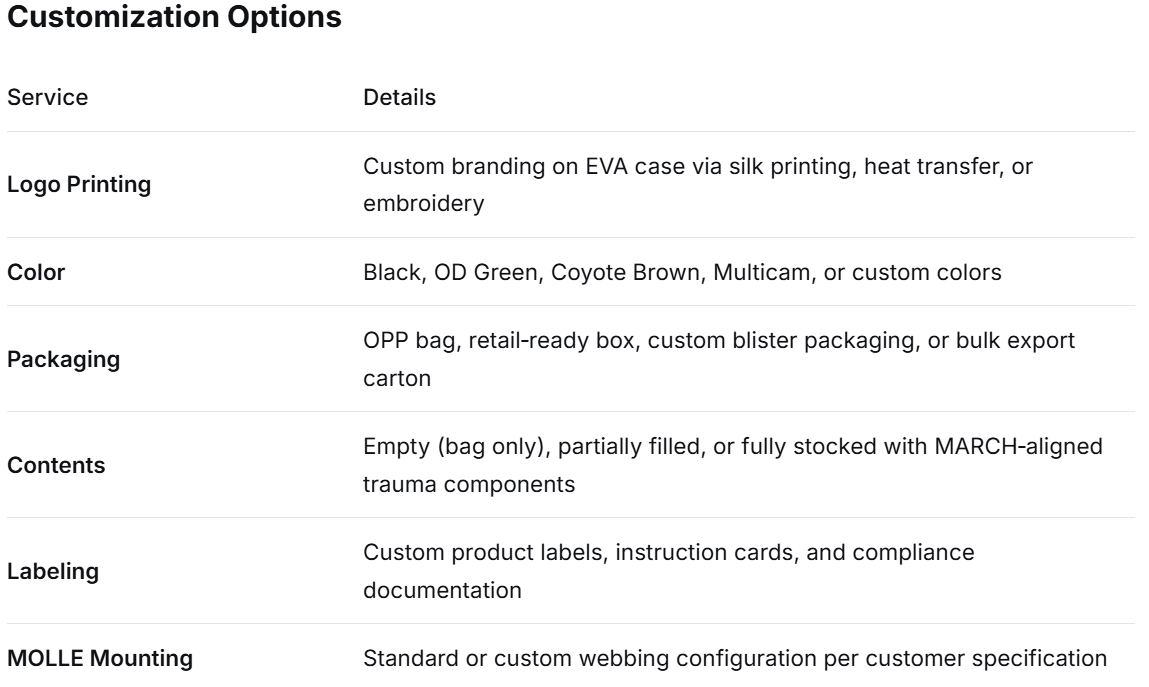This screenshot has width=1149, height=687.
Task: Click the OPP bag packaging details
Action: (x=719, y=360)
